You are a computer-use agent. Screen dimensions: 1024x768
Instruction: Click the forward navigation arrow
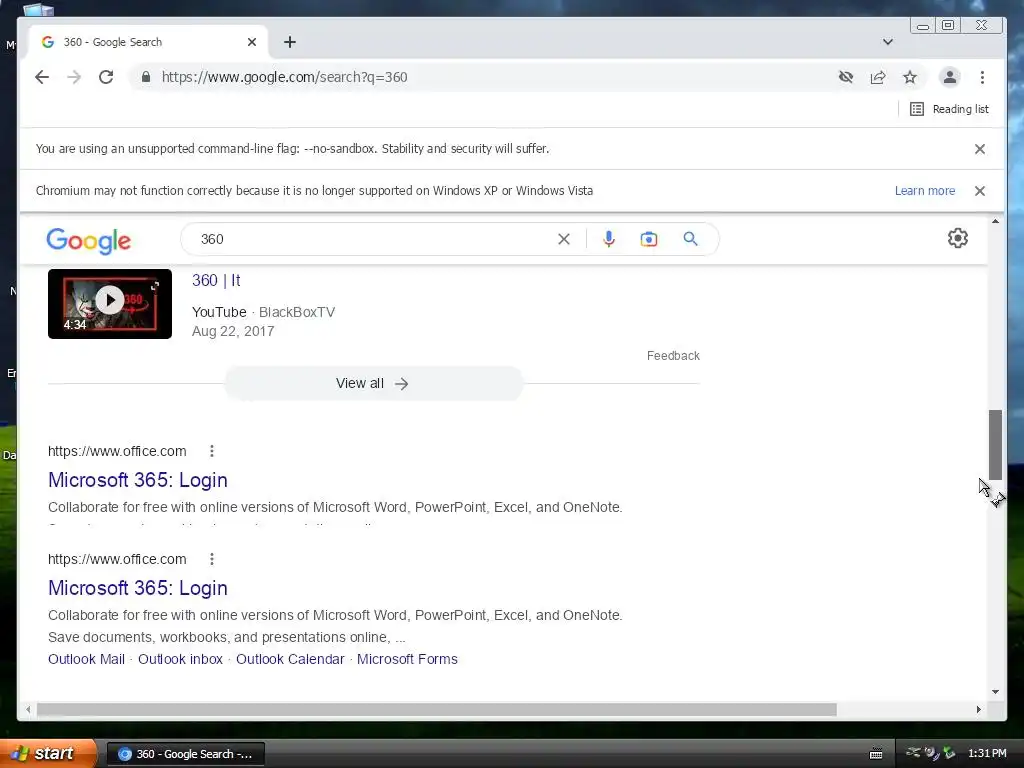point(74,77)
